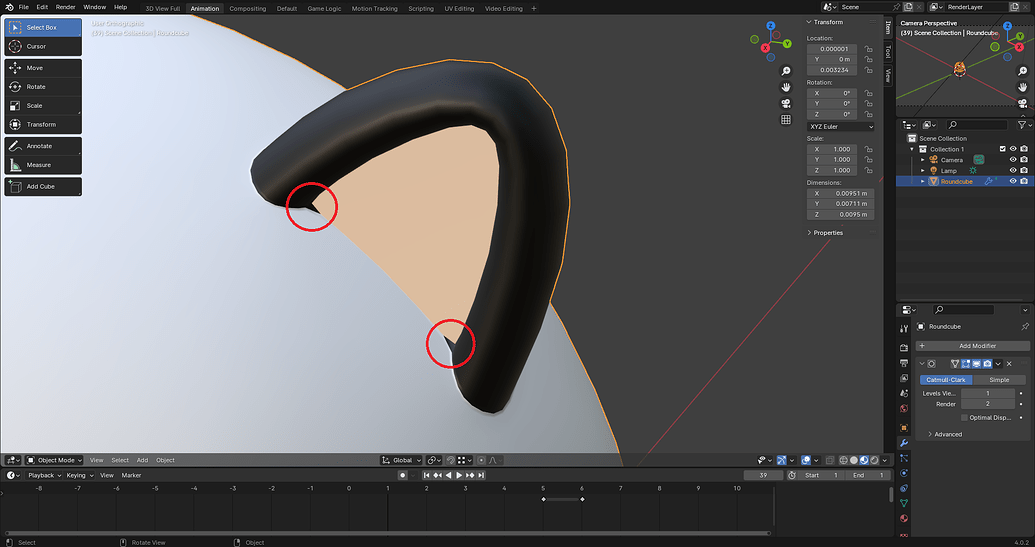Viewport: 1035px width, 547px height.
Task: Hide the Camera in viewport
Action: pos(1013,160)
